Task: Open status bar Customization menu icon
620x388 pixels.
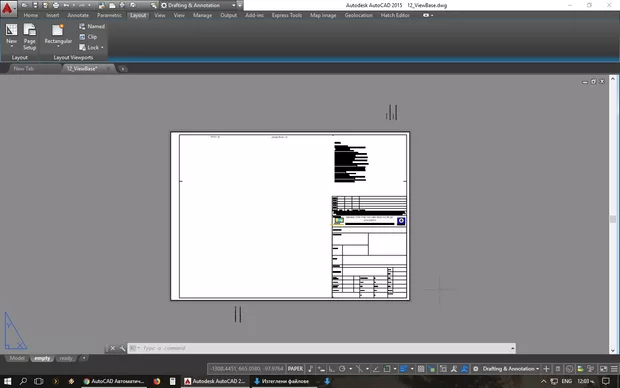Action: point(614,369)
